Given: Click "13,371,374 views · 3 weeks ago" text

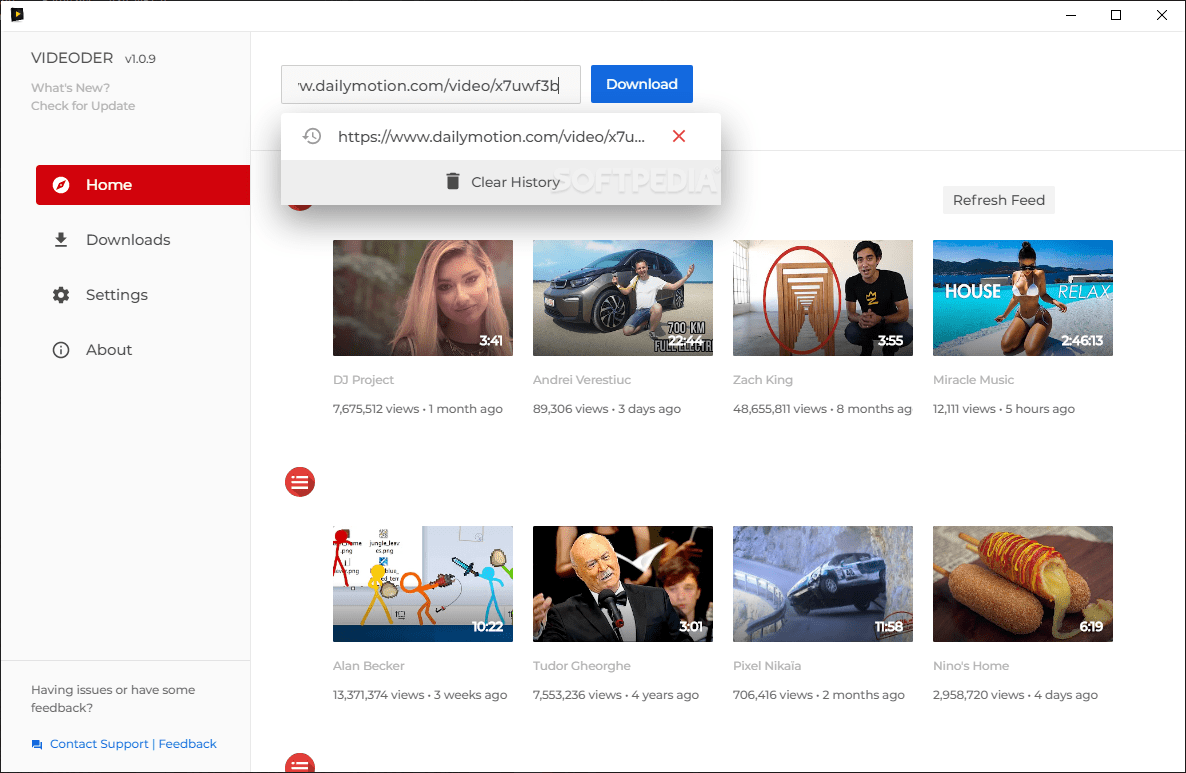Looking at the screenshot, I should (x=420, y=694).
